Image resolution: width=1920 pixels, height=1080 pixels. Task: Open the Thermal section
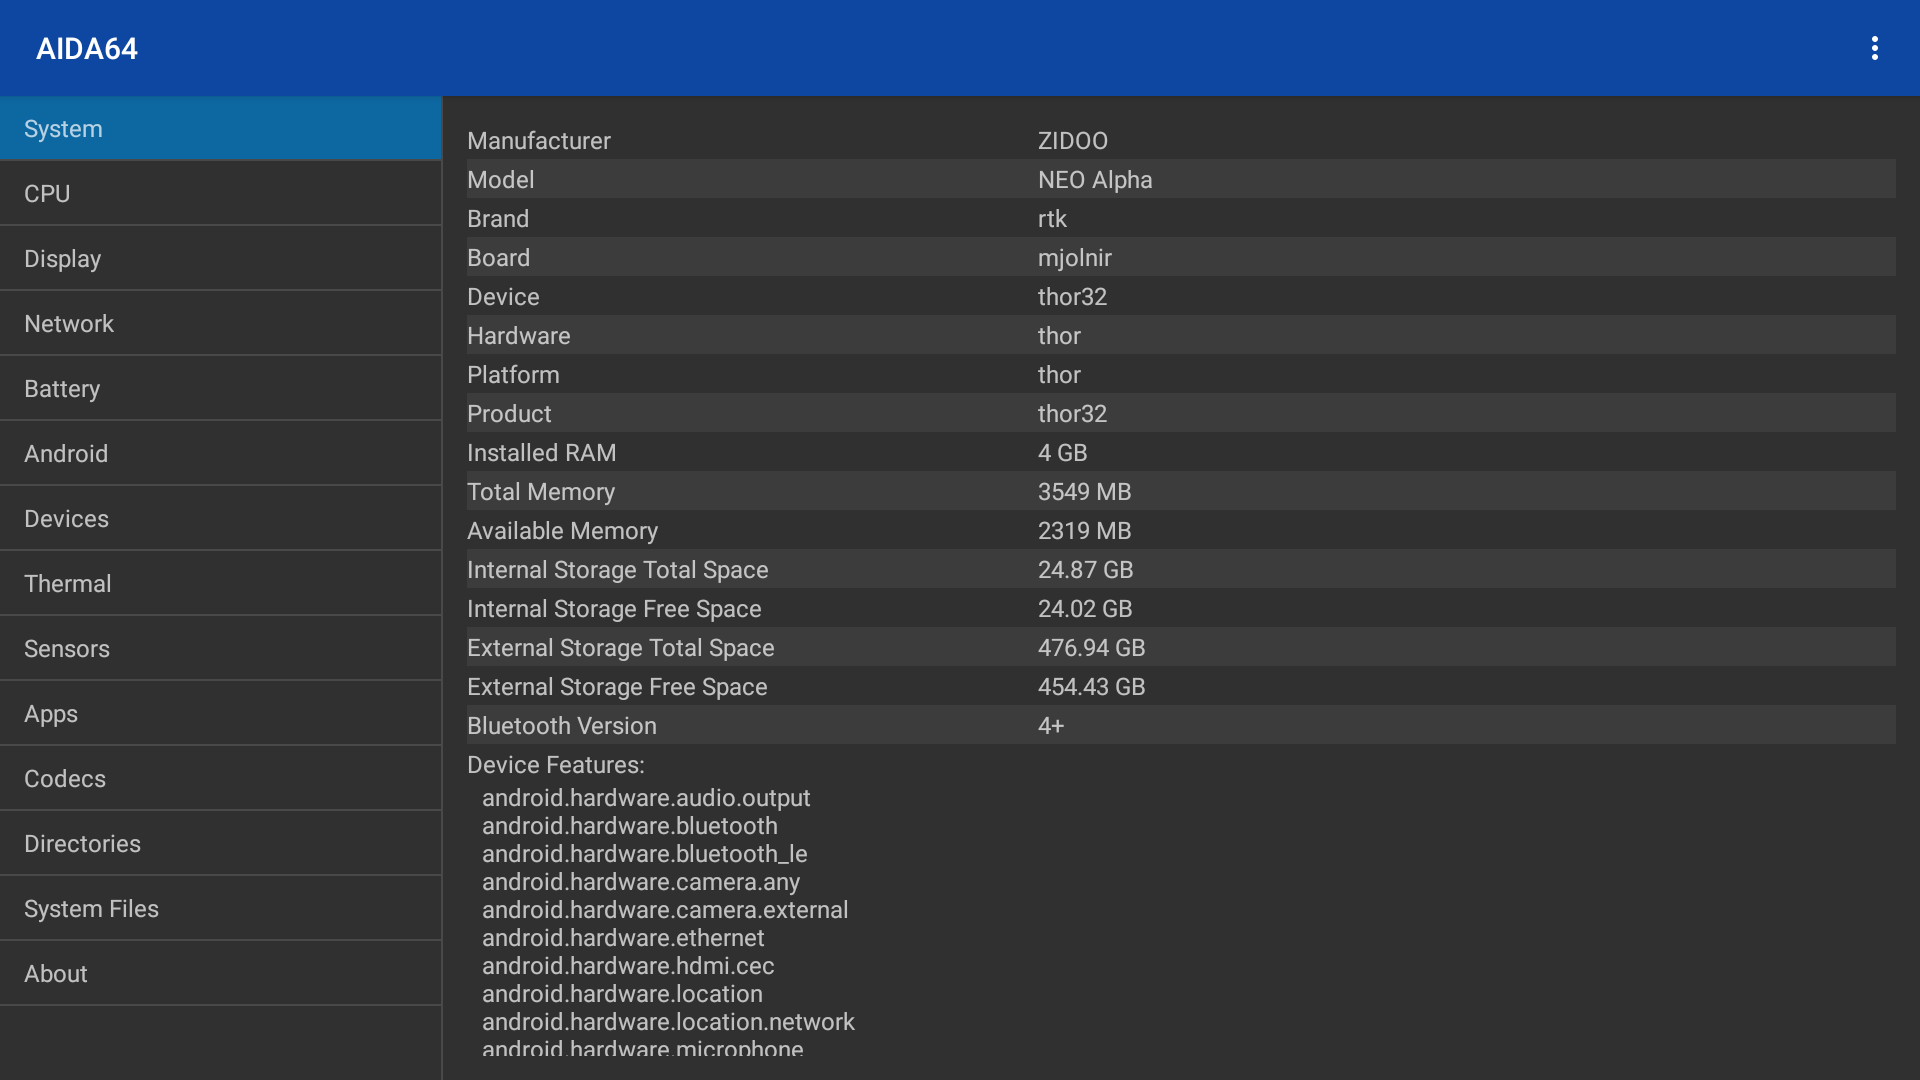pos(220,584)
